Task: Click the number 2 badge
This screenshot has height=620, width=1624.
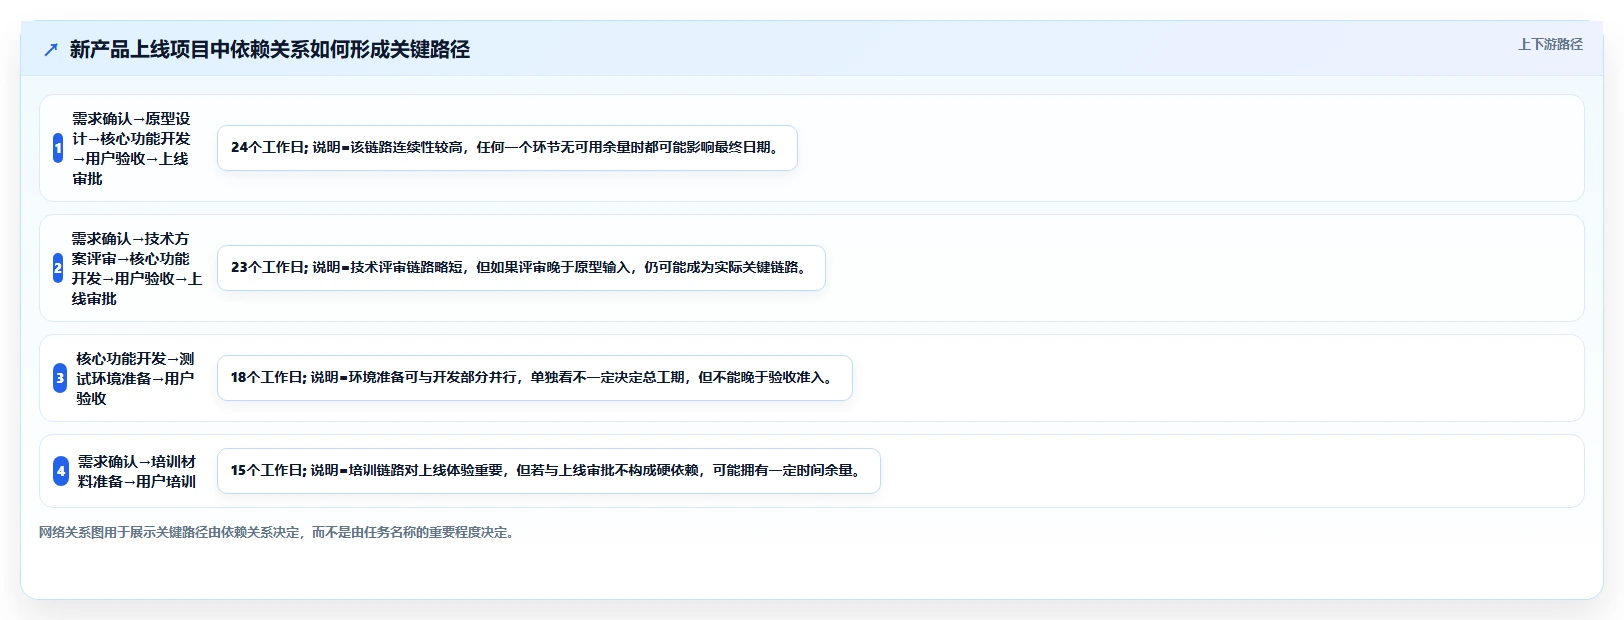Action: [58, 268]
